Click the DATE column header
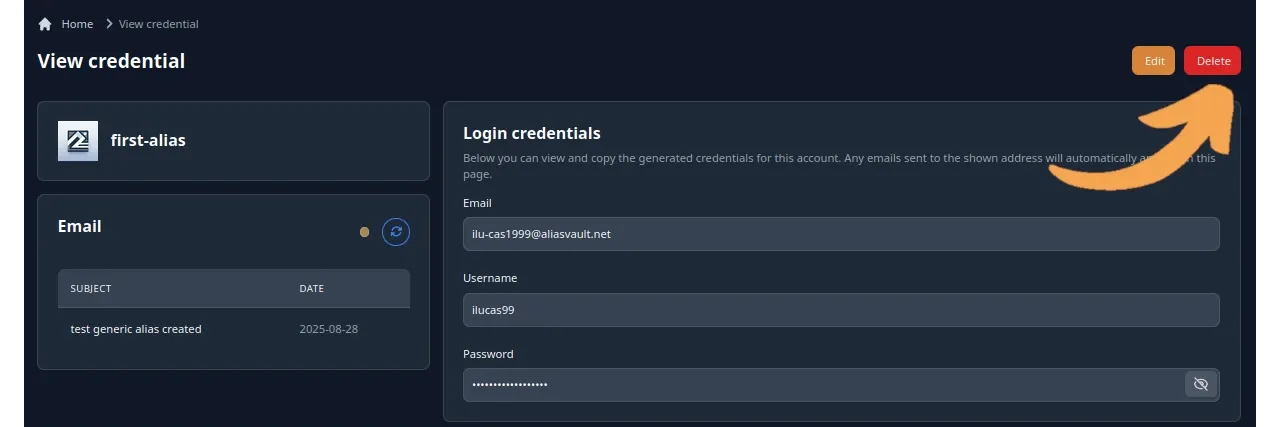 [x=312, y=289]
